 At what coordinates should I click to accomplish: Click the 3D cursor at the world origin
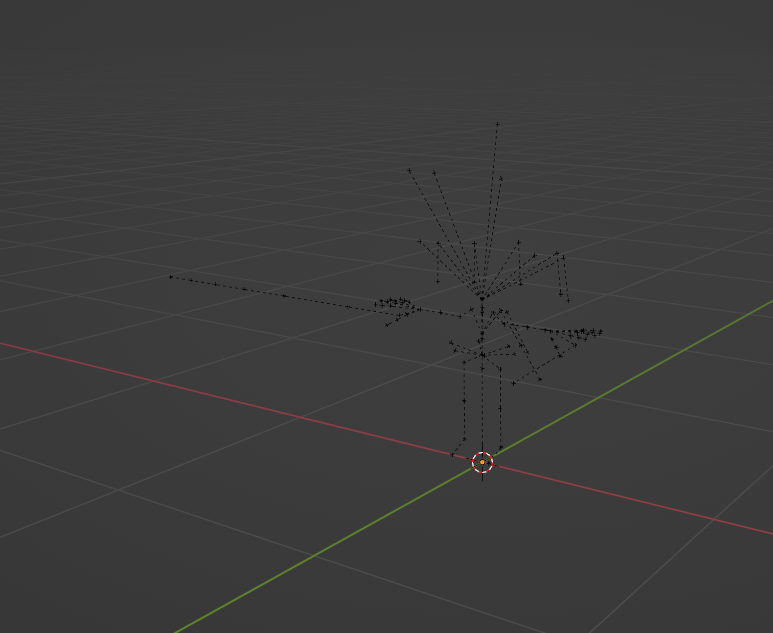click(x=482, y=462)
